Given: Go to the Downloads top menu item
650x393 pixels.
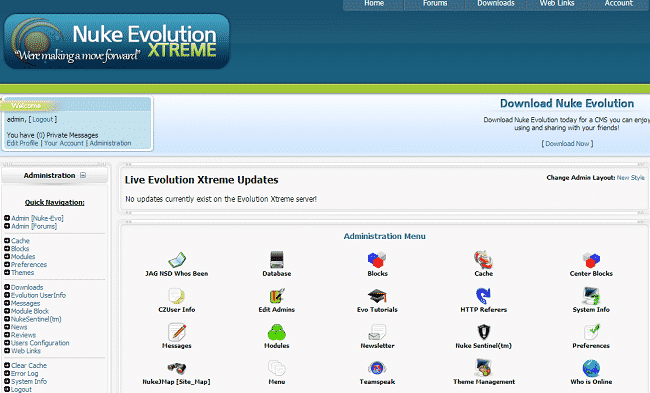Looking at the screenshot, I should (x=496, y=4).
